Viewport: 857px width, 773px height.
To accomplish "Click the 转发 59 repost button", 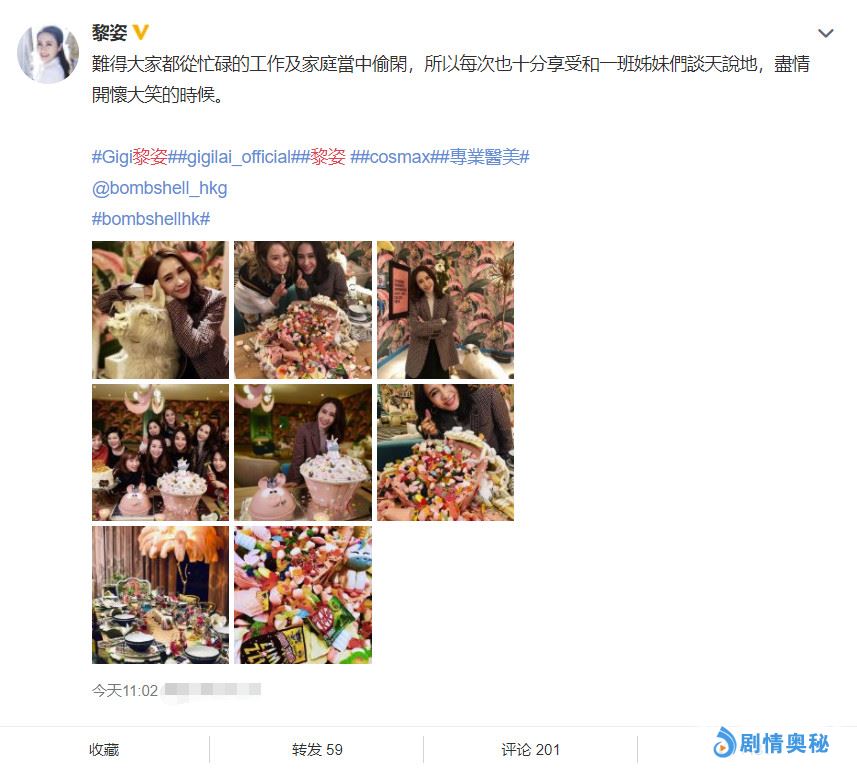I will point(317,749).
